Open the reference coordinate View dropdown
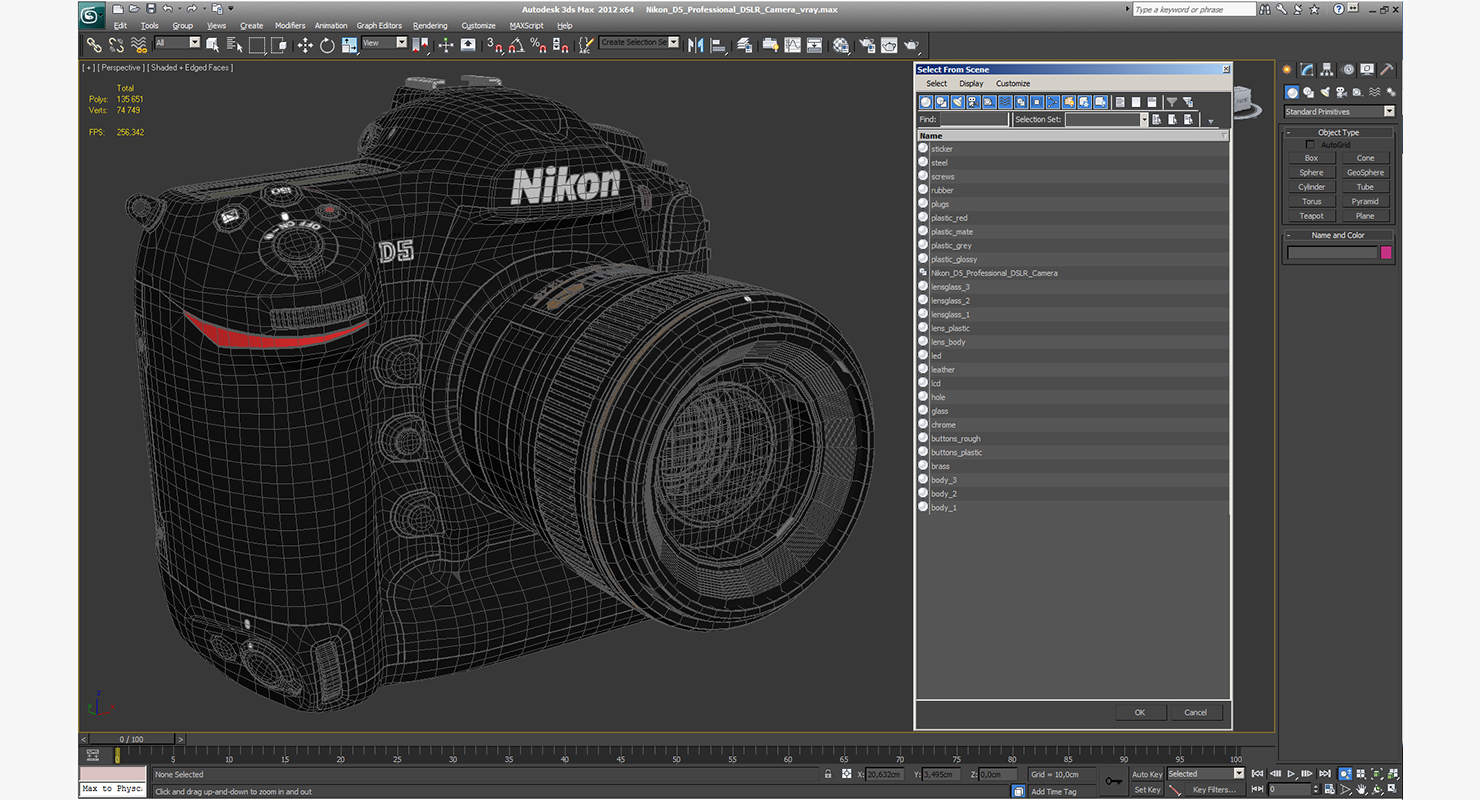The width and height of the screenshot is (1480, 800). coord(385,43)
